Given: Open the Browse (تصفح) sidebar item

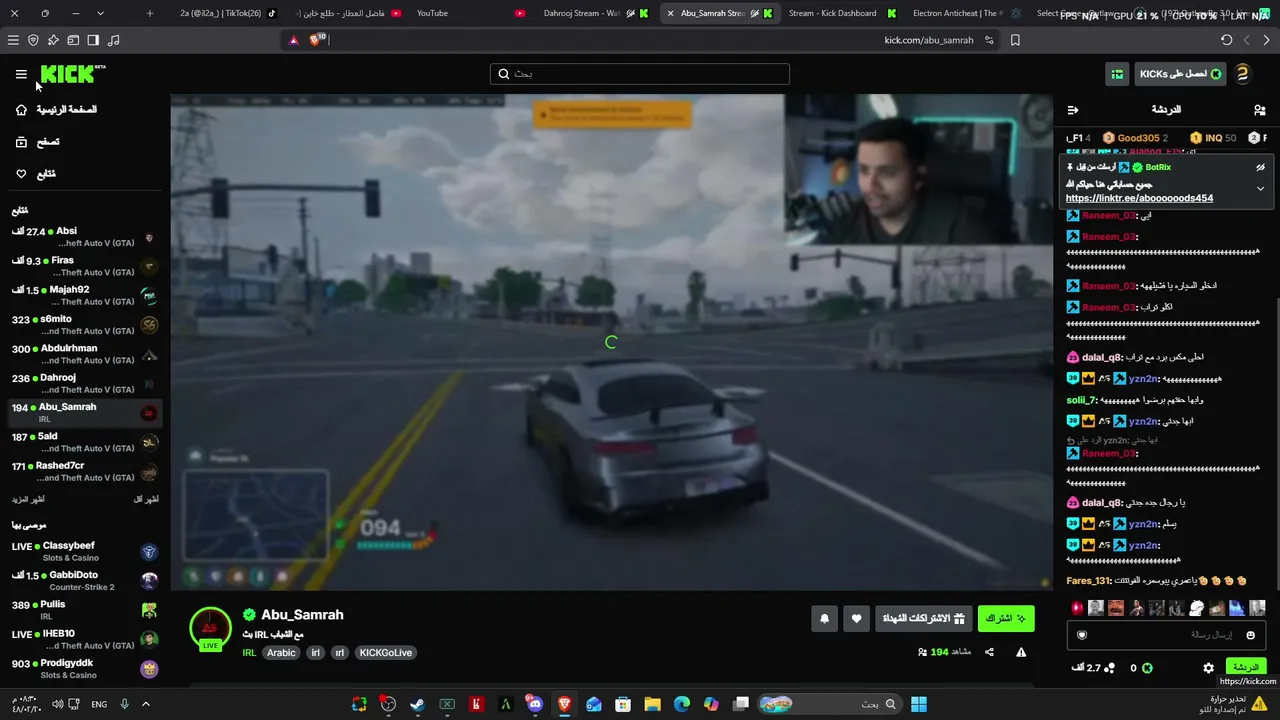Looking at the screenshot, I should (x=37, y=142).
